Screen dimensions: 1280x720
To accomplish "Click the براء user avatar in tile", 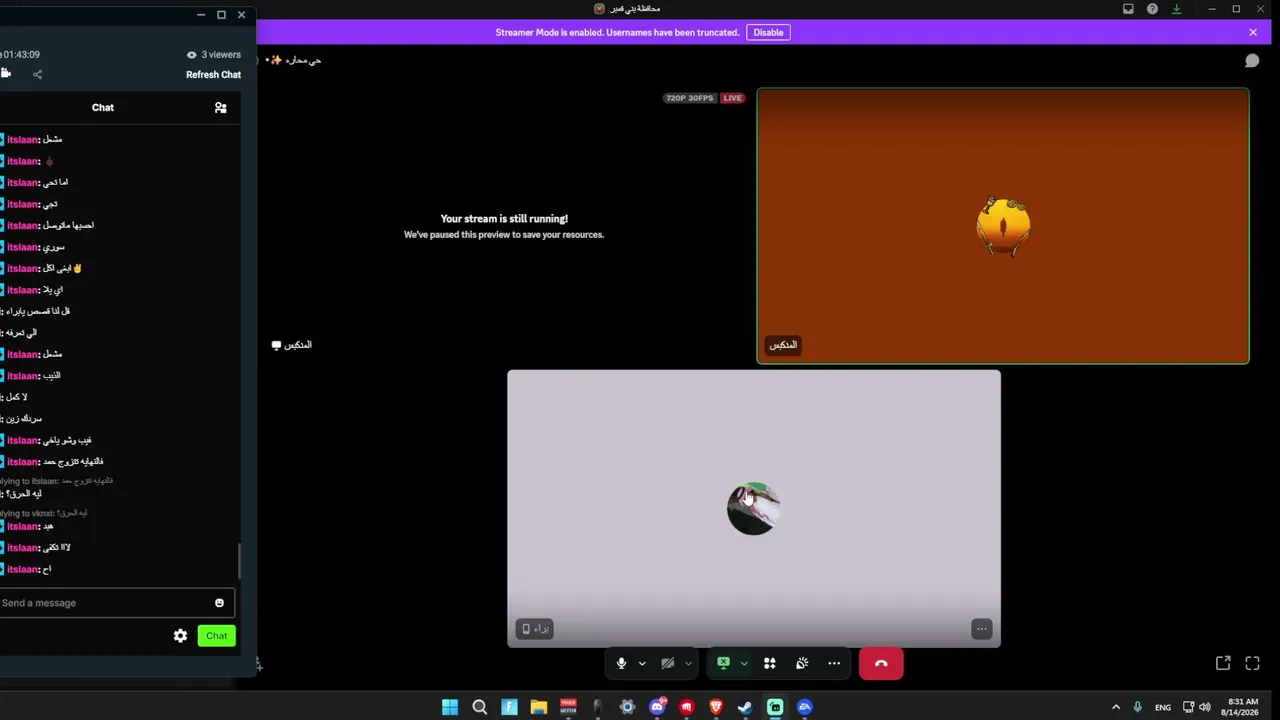I will [x=753, y=509].
